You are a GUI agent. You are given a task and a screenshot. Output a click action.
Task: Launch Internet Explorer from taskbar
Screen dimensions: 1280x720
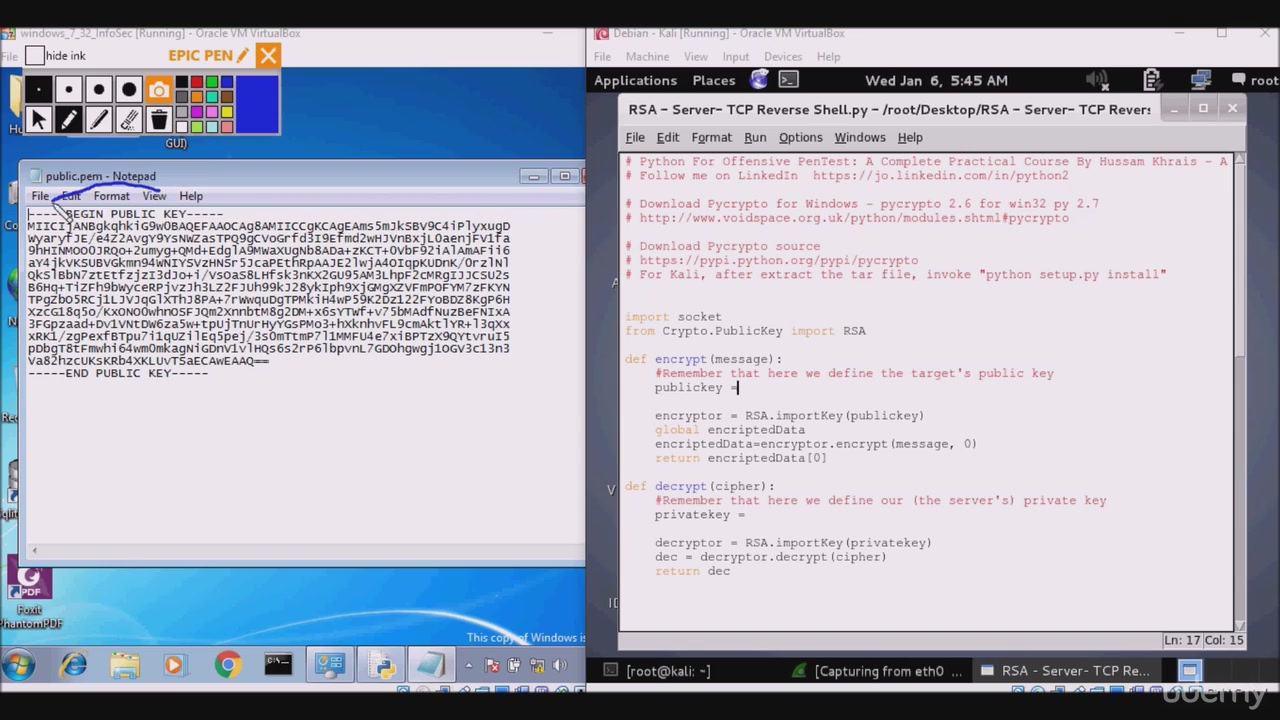click(x=74, y=664)
